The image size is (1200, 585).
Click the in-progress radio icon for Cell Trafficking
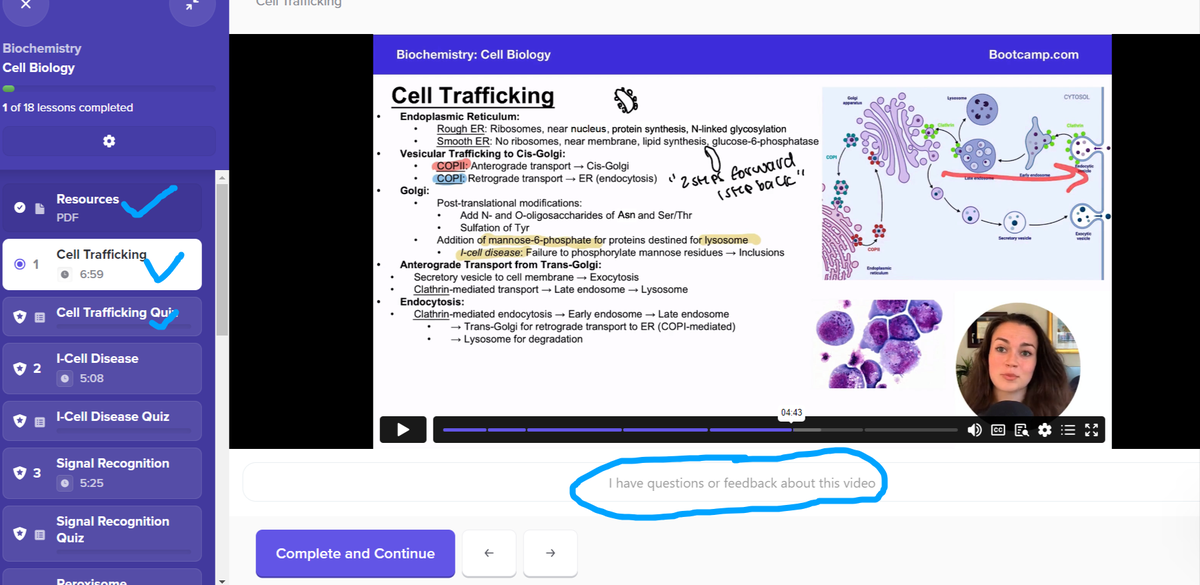coord(20,265)
